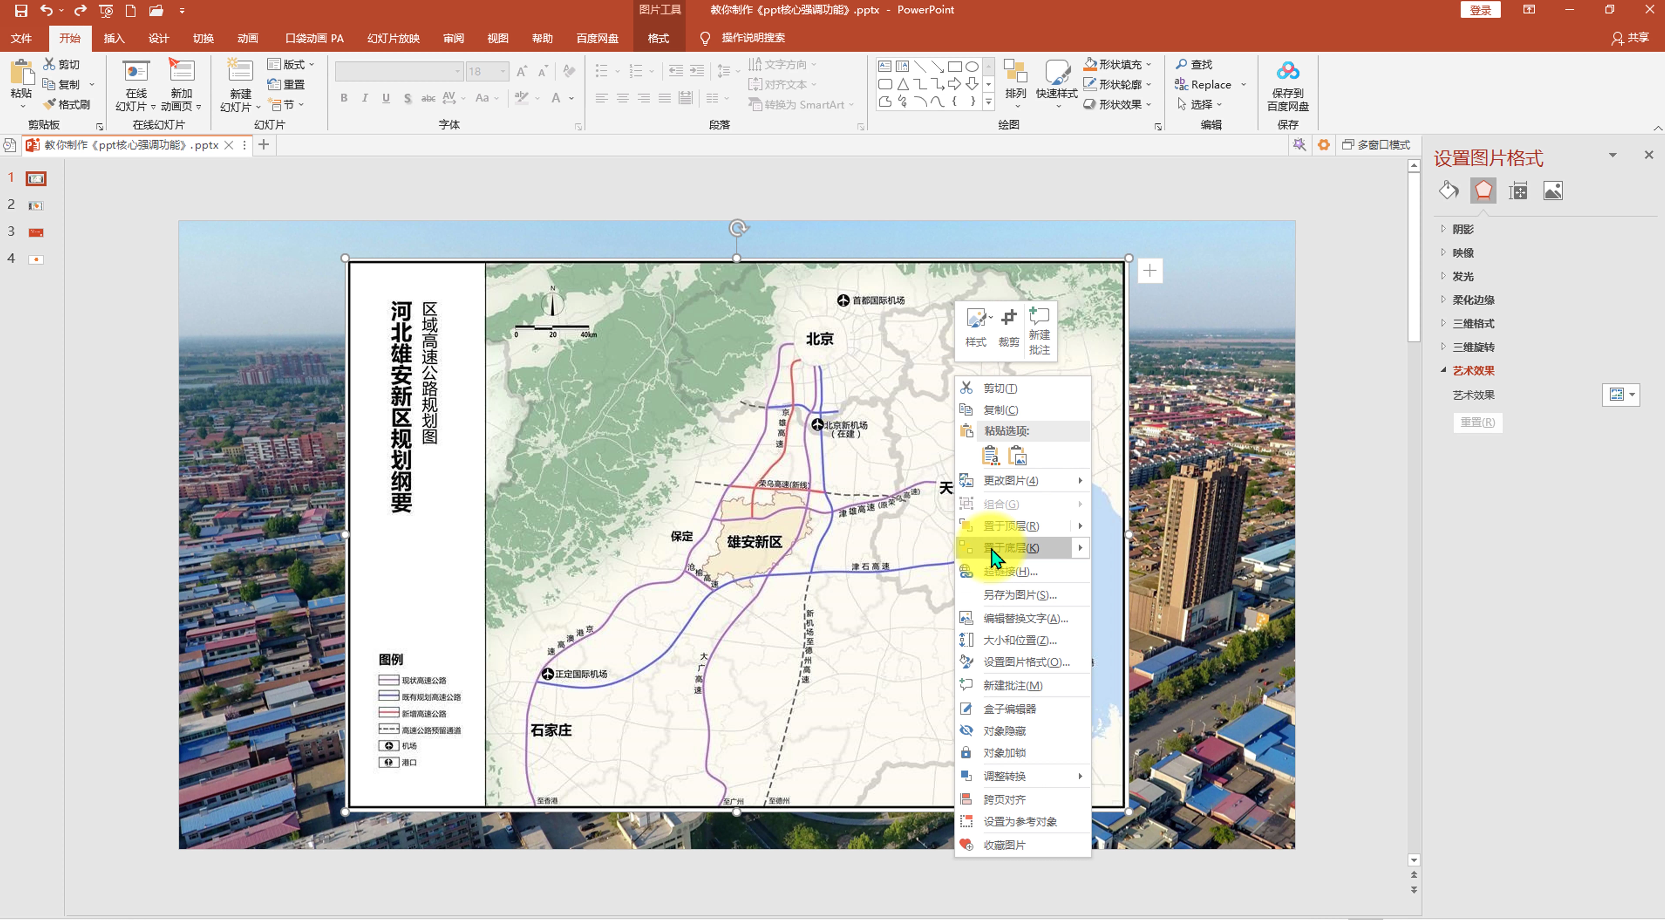Image resolution: width=1665 pixels, height=920 pixels.
Task: Open the Arrange (排列) tool
Action: coord(1015,82)
